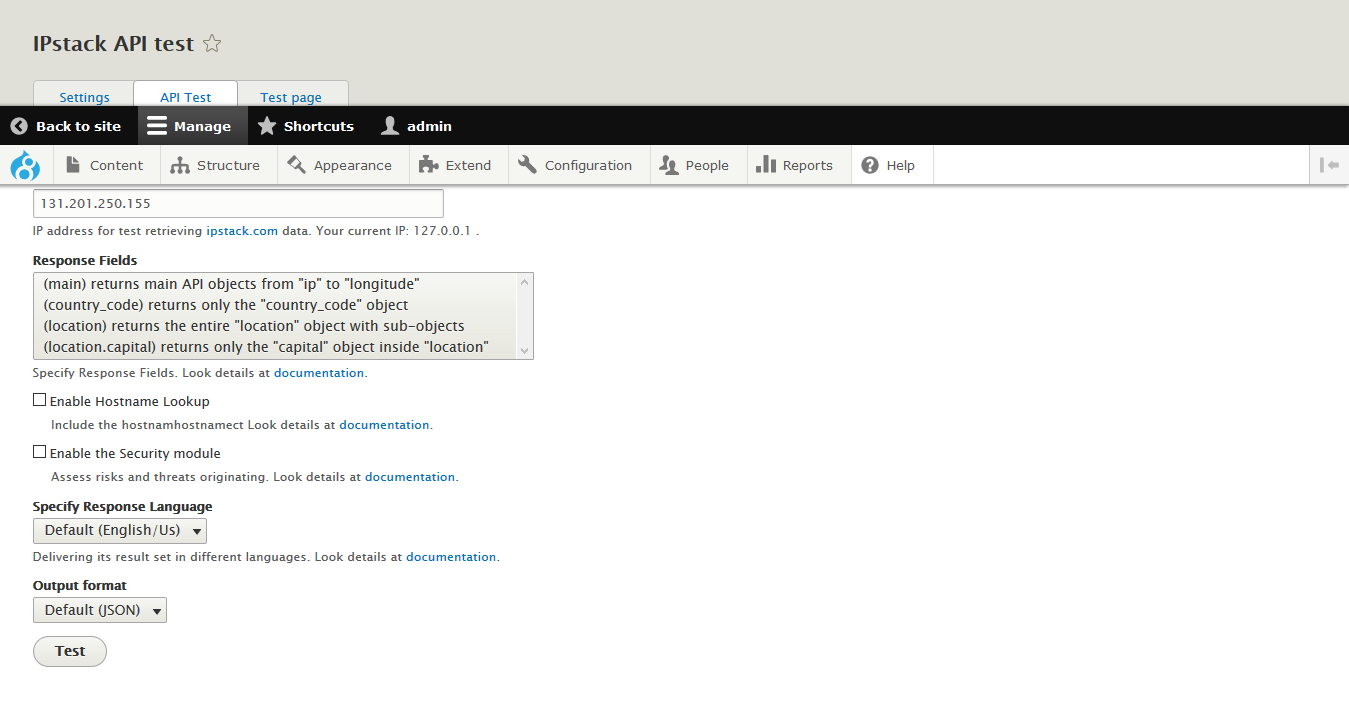Open the Structure menu label
This screenshot has height=701, width=1349.
pos(228,166)
